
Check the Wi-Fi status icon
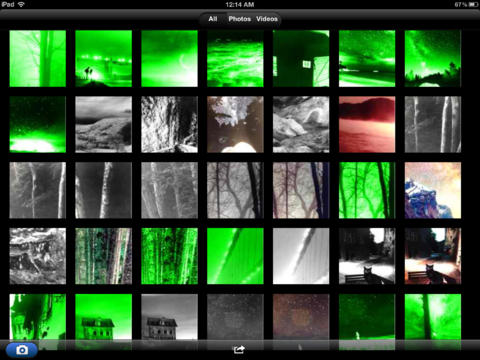(21, 4)
